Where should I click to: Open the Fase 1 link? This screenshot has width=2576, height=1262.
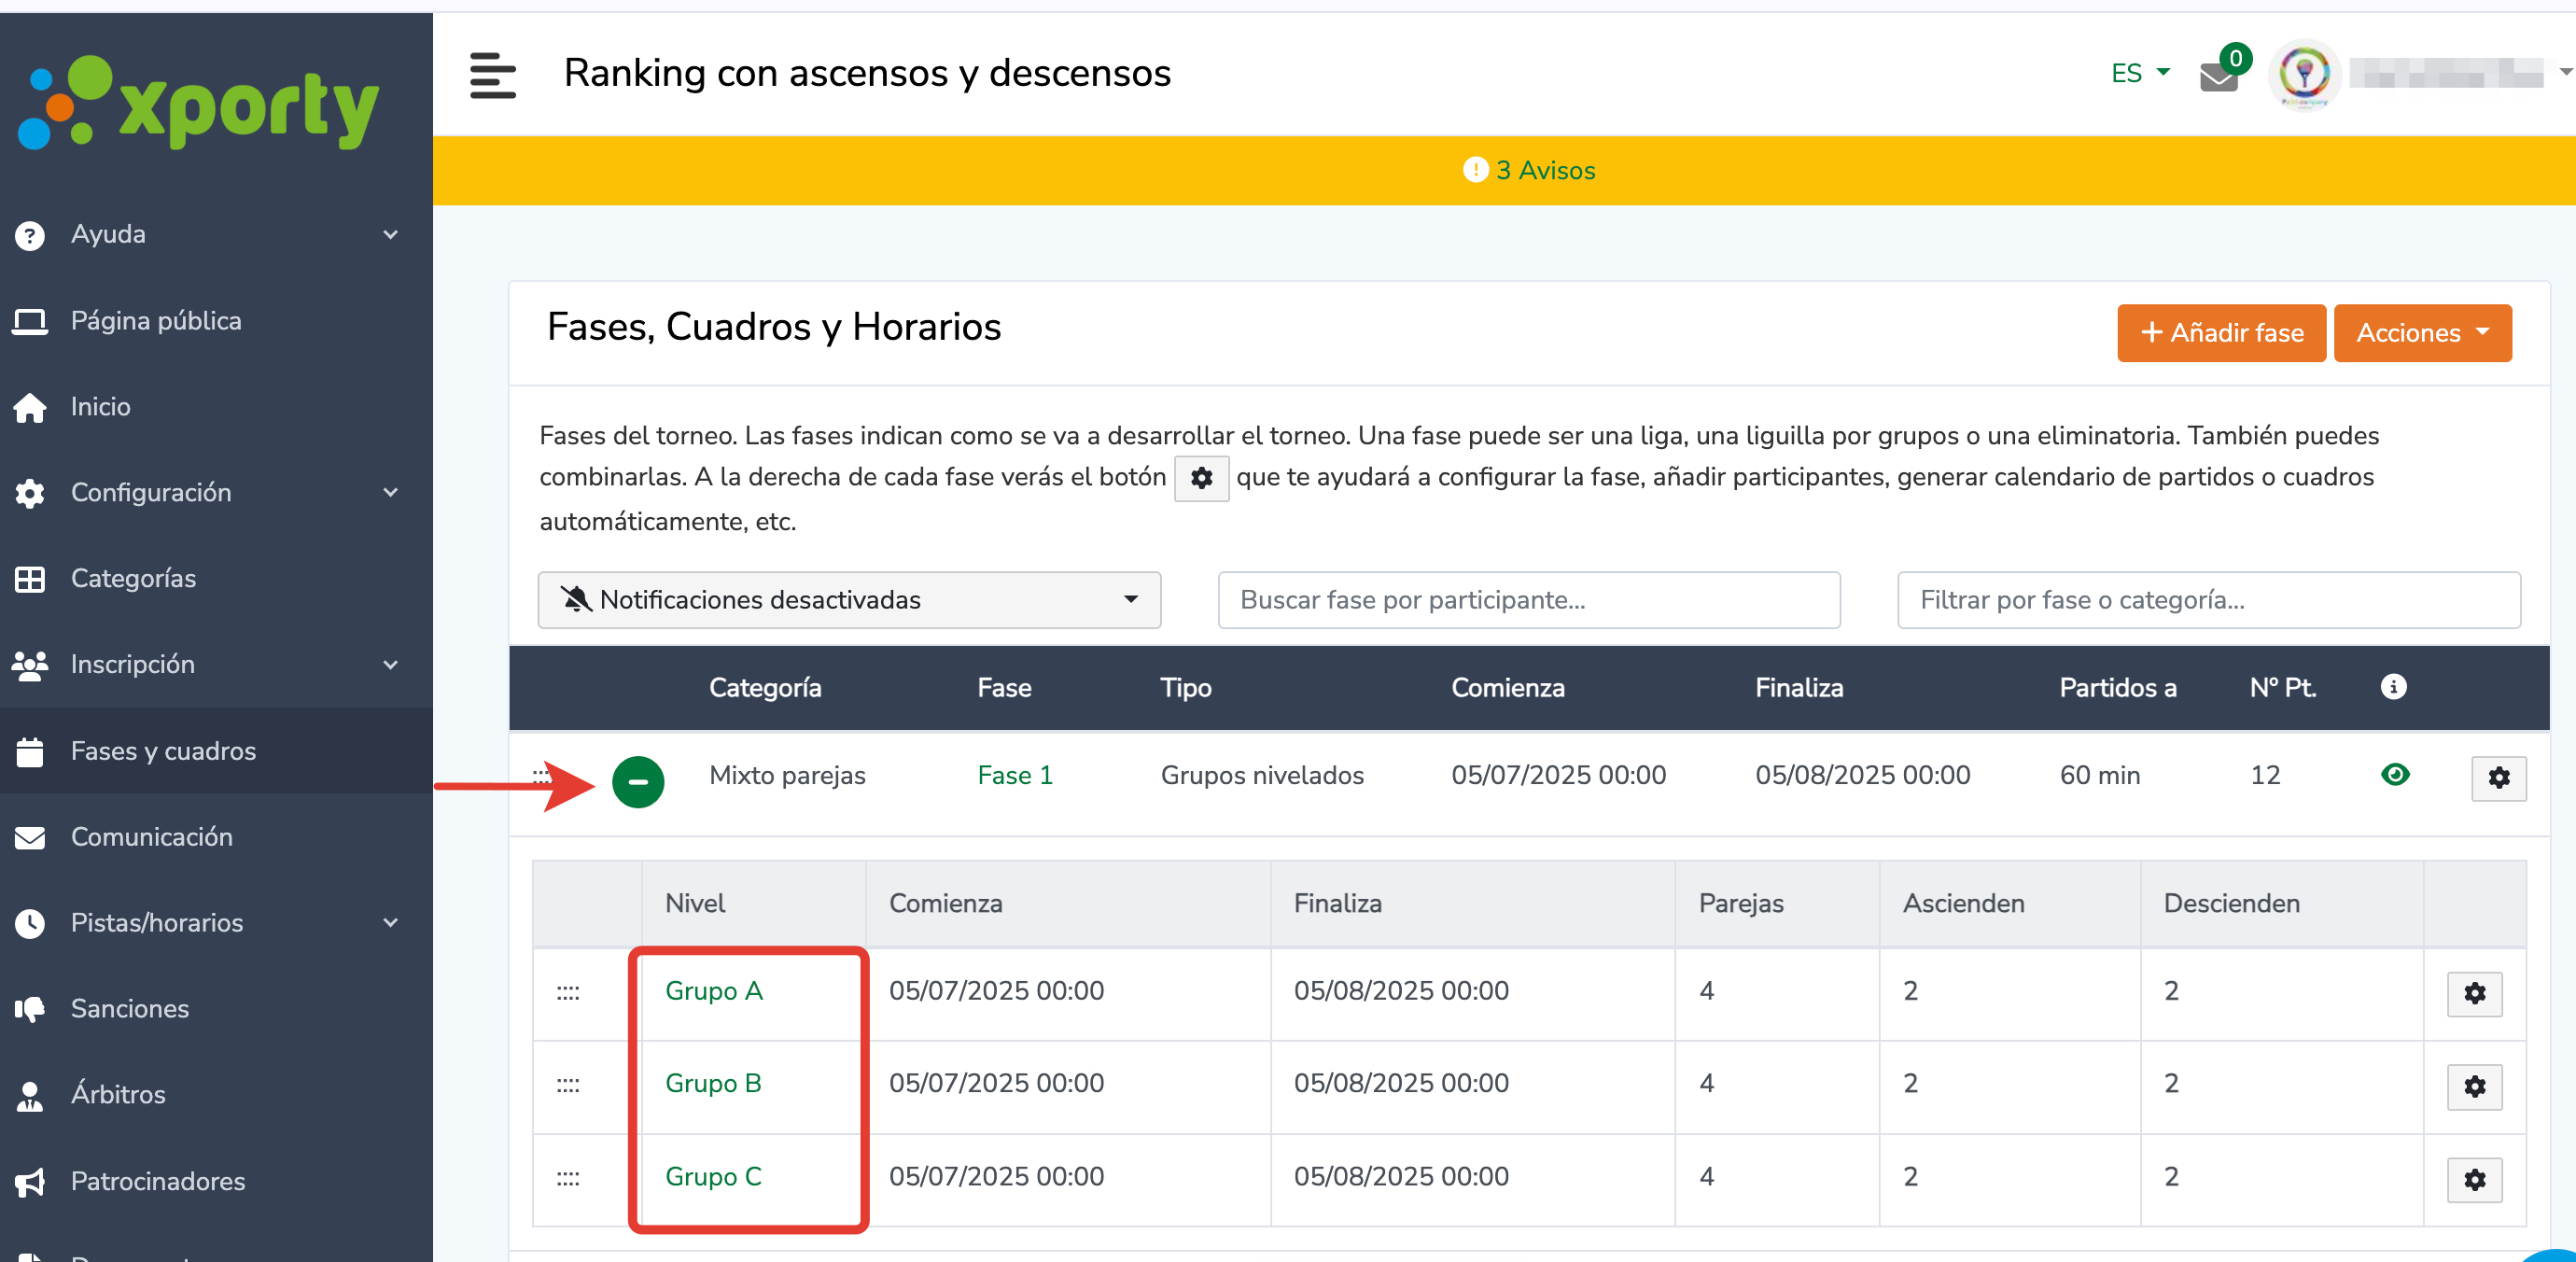(1014, 775)
